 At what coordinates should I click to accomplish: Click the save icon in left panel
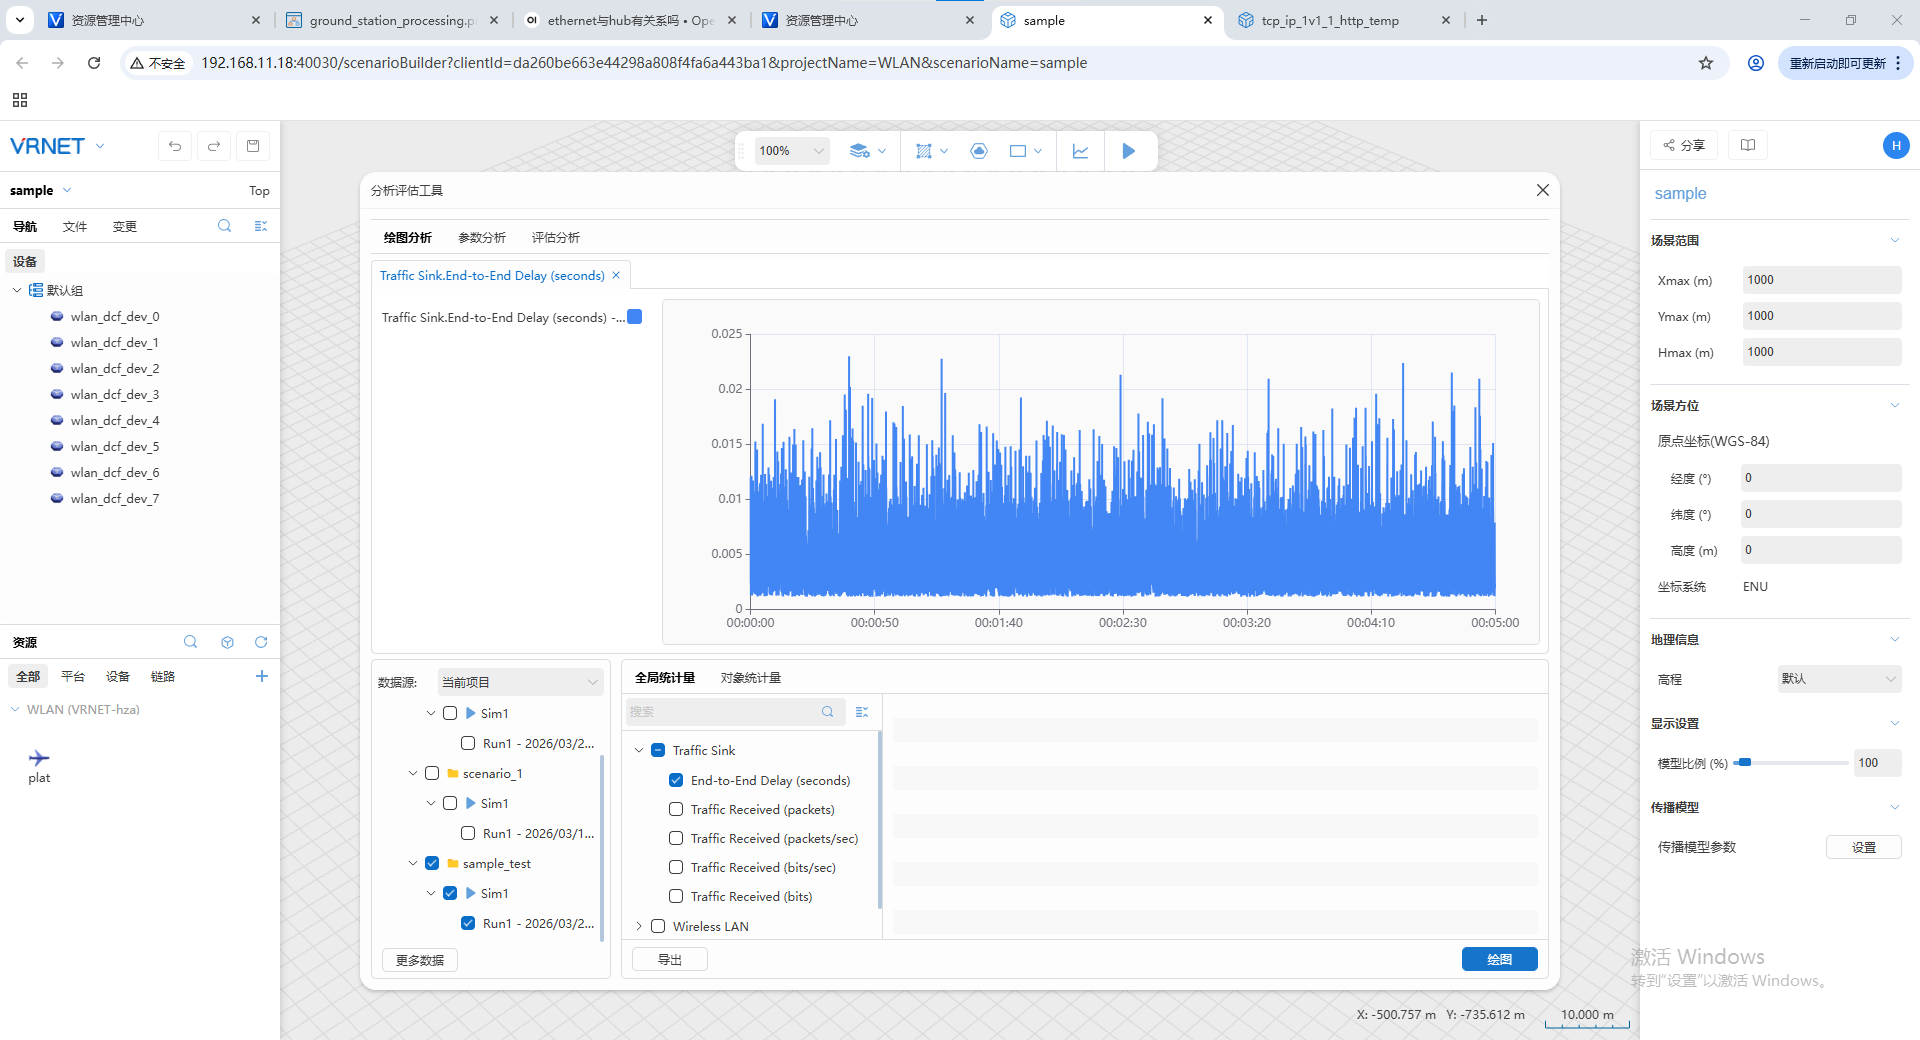(x=253, y=146)
